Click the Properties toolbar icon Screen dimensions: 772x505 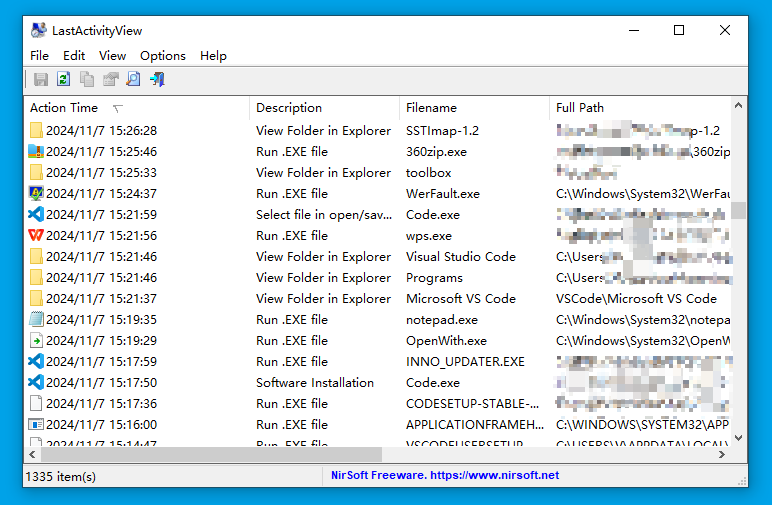110,79
